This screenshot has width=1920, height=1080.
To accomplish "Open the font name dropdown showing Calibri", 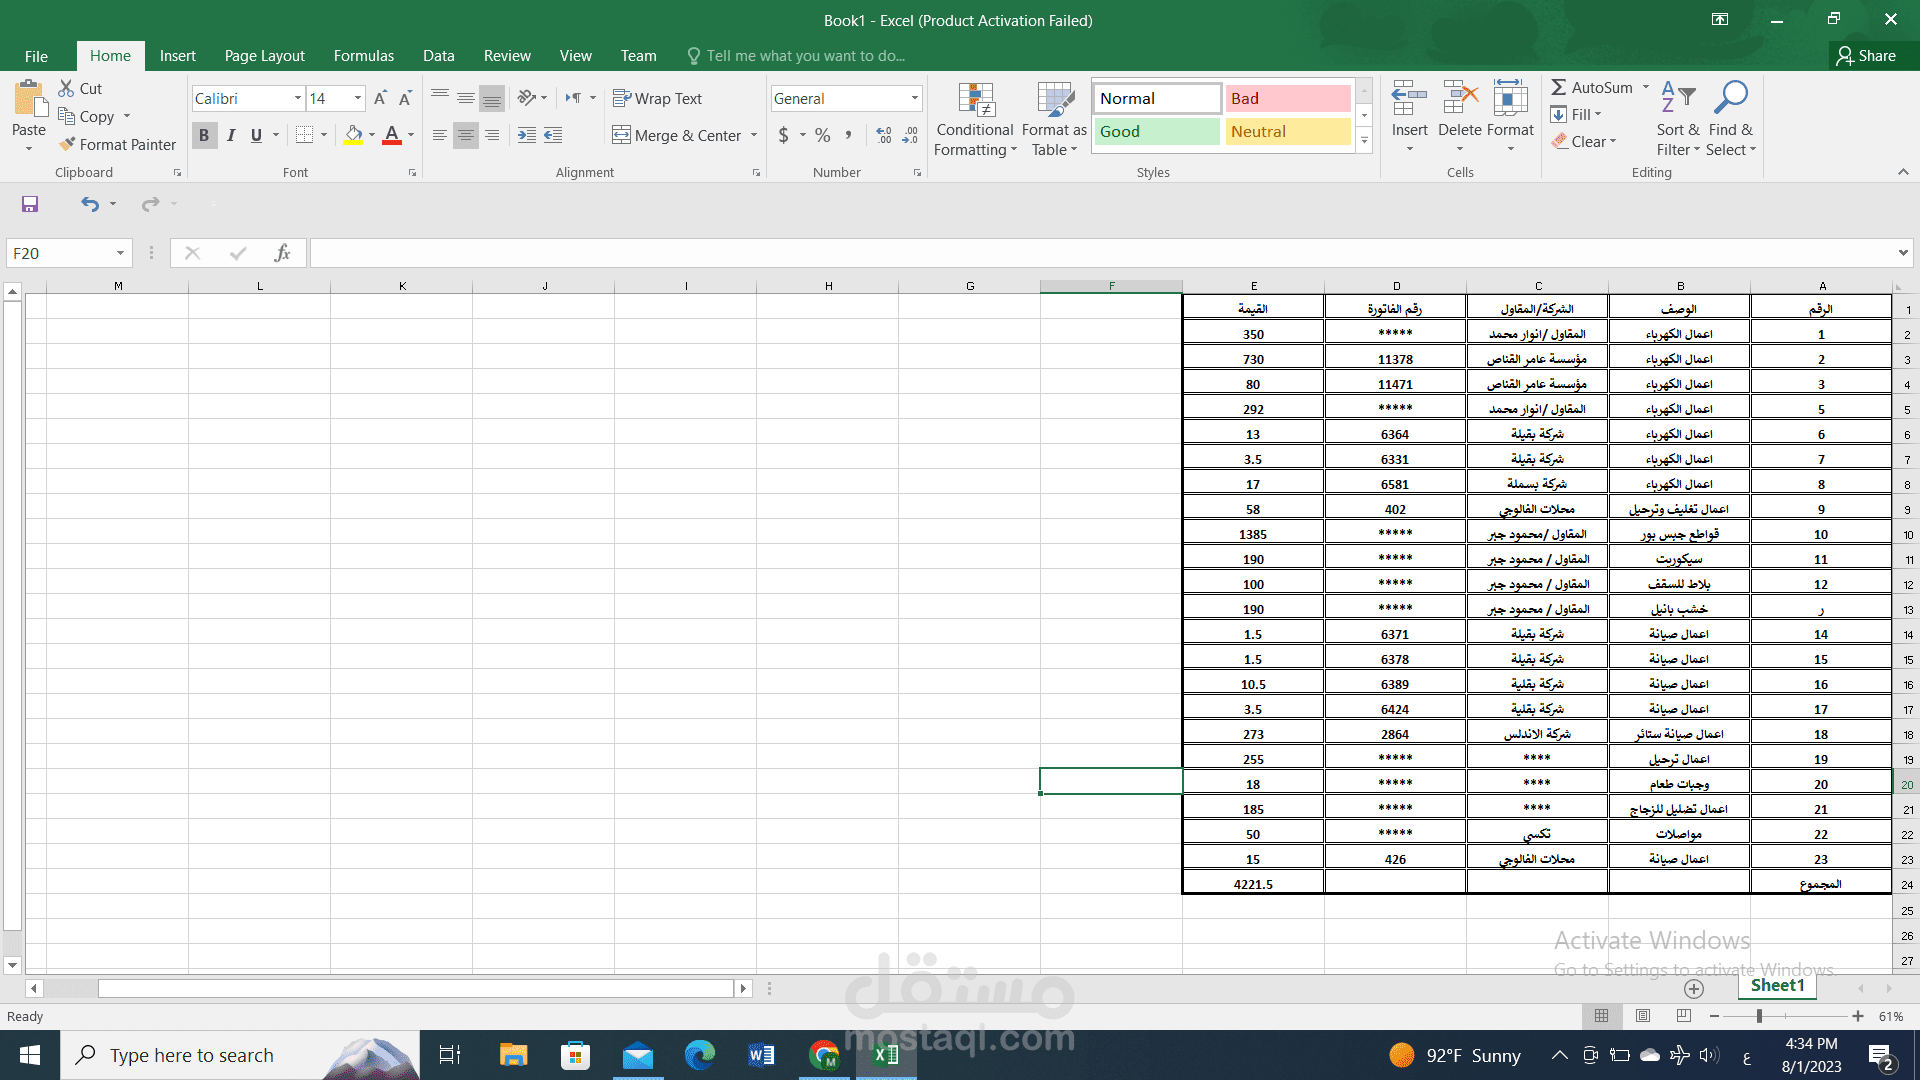I will [297, 98].
